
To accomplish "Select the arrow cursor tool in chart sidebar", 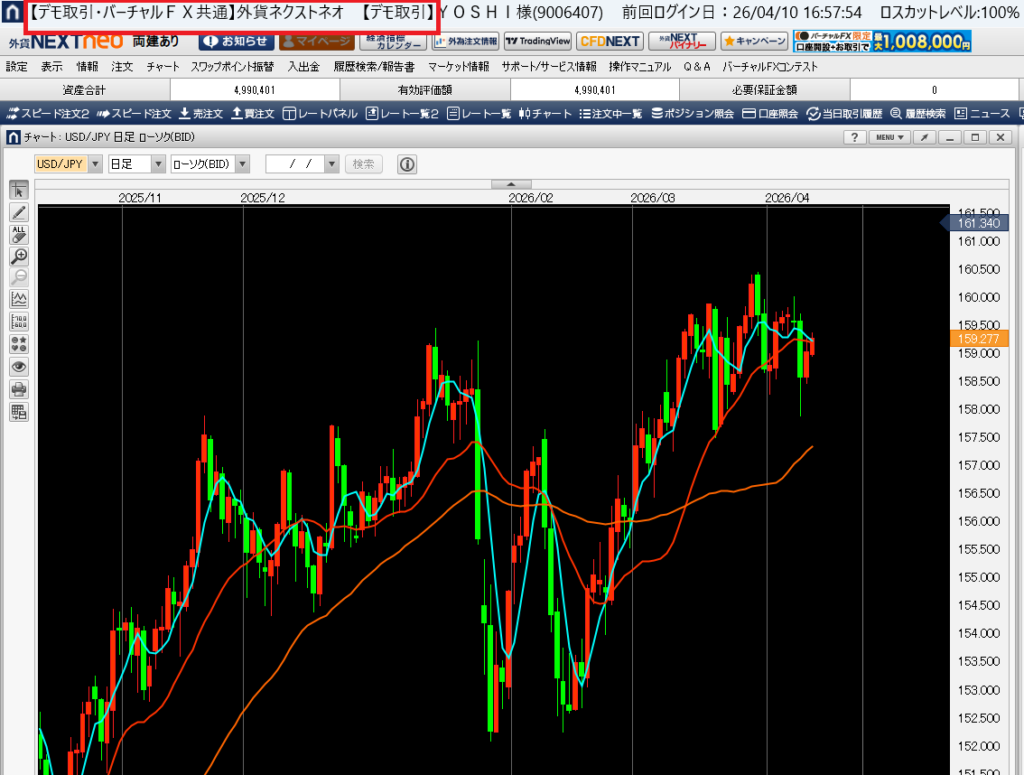I will coord(19,190).
